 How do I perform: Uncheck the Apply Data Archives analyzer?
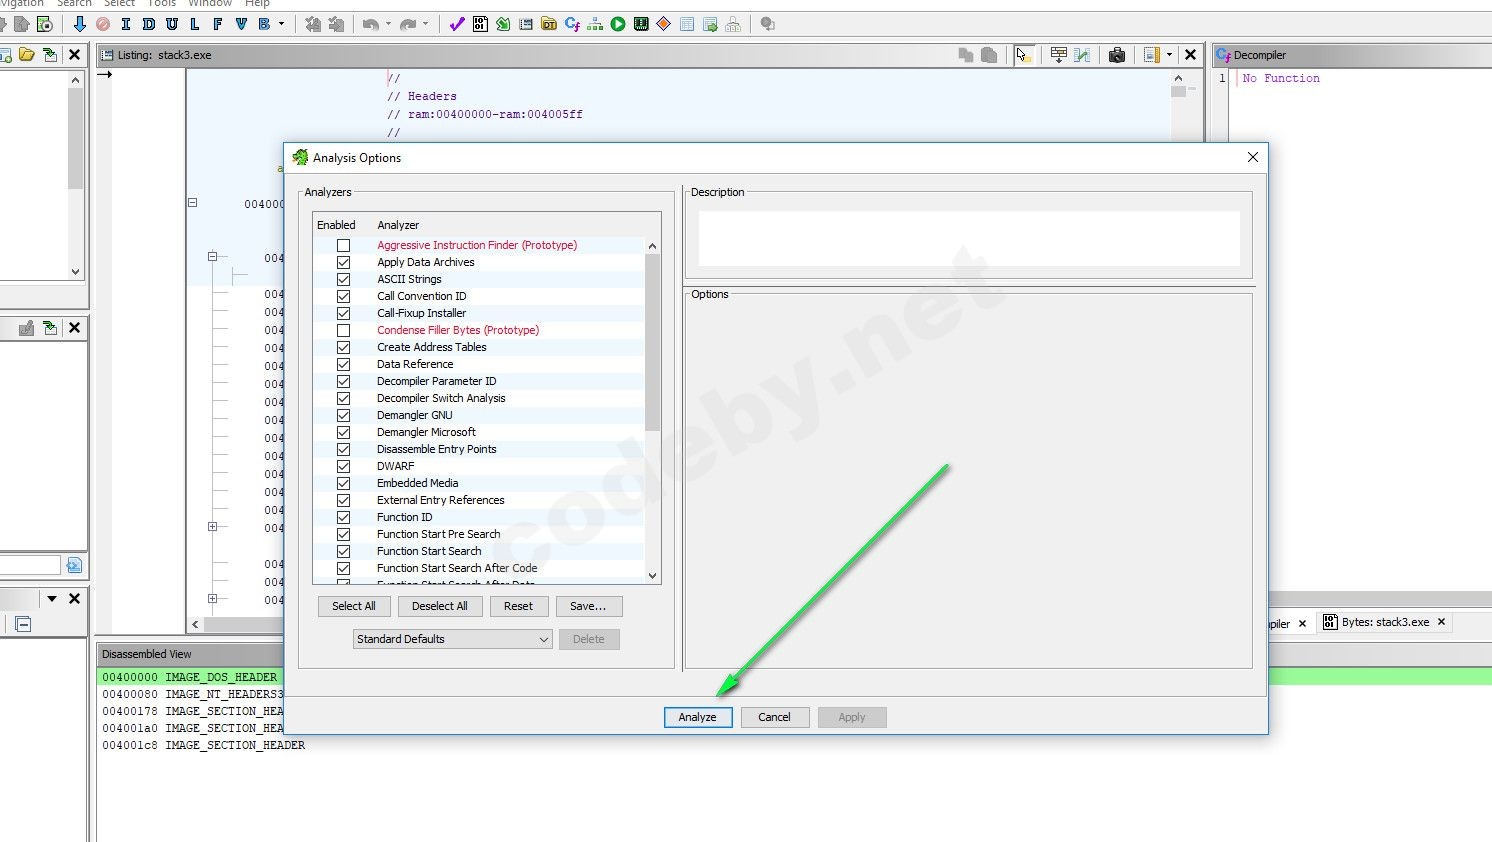(344, 262)
